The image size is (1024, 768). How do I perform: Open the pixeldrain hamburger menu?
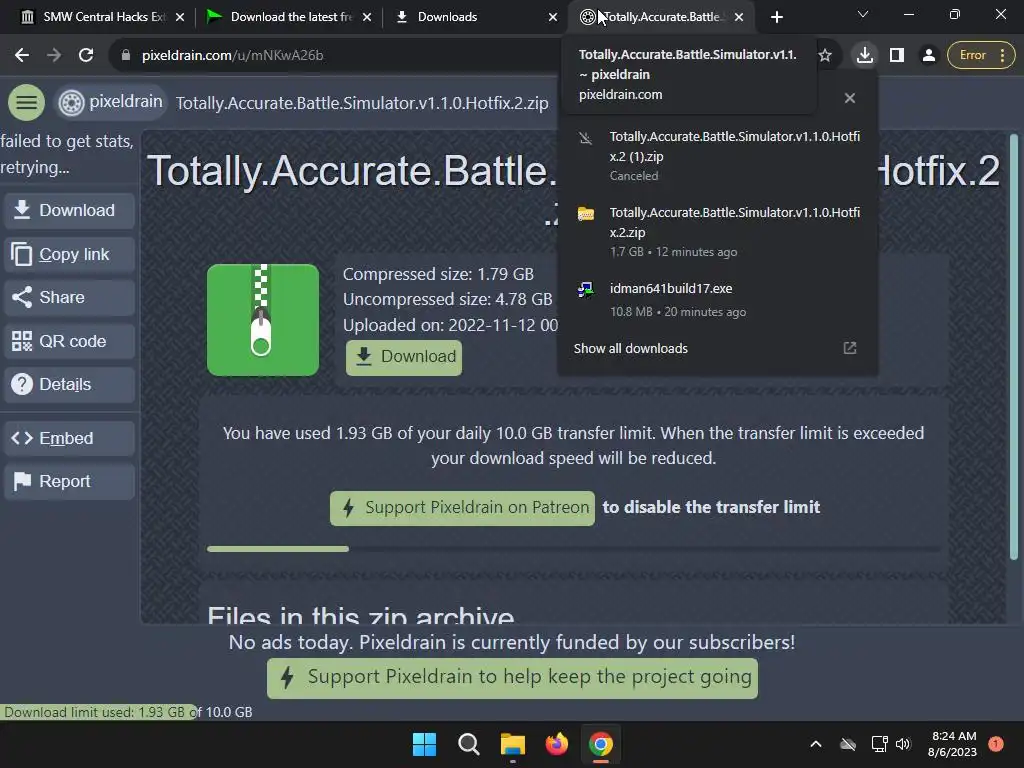tap(26, 103)
